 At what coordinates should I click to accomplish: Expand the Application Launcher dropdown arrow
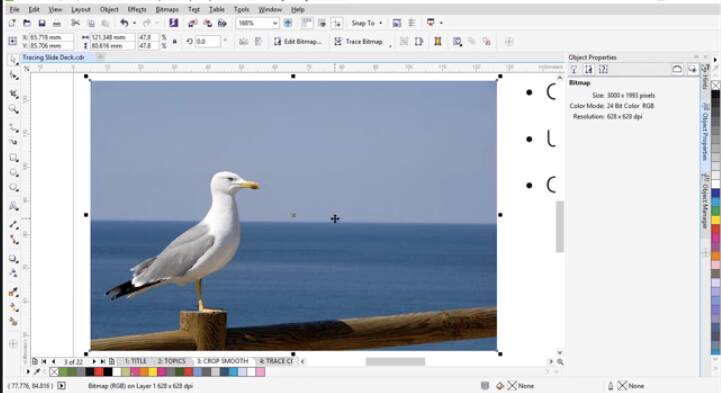441,23
